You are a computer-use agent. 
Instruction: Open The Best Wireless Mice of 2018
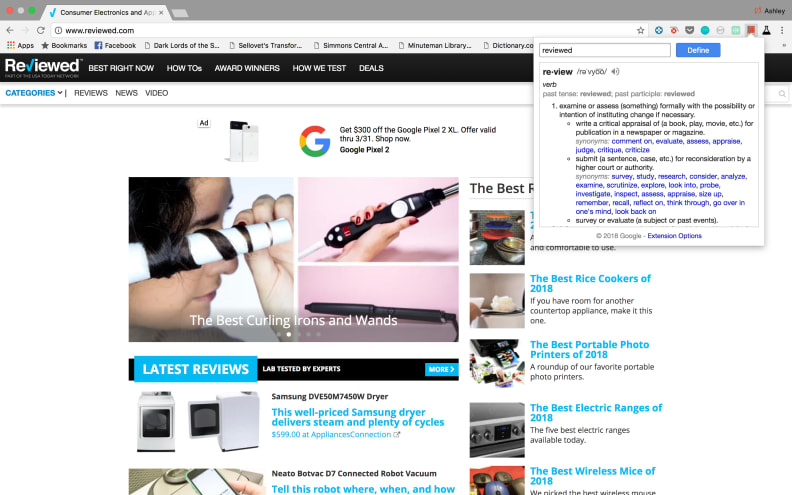coord(592,476)
